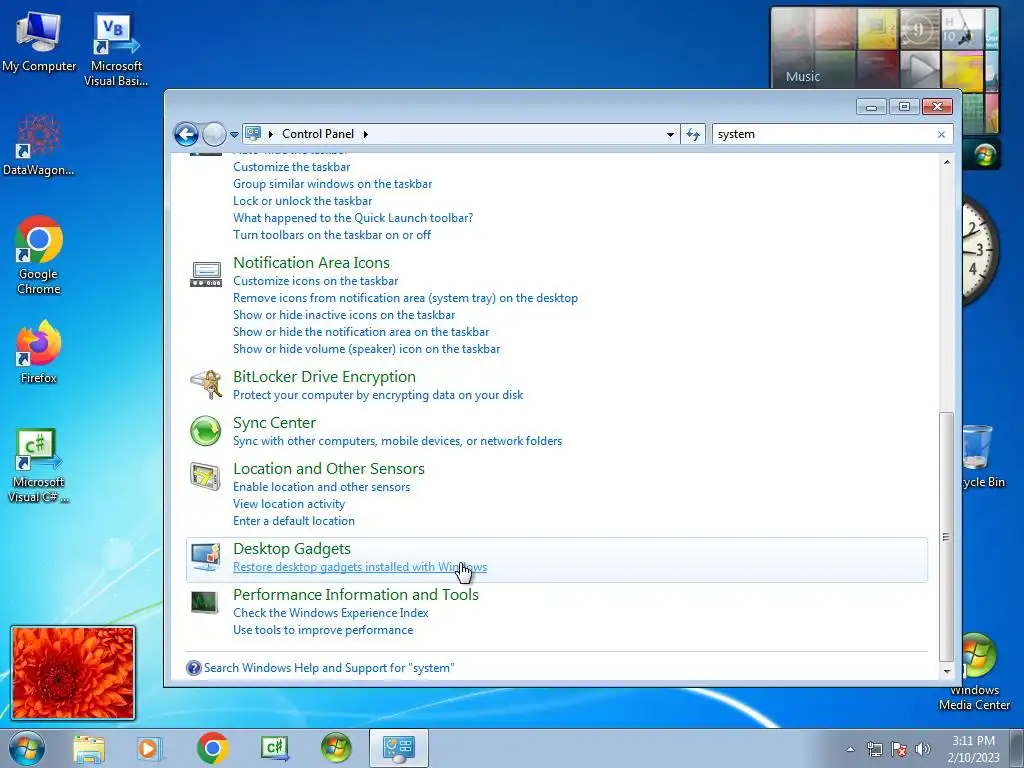Viewport: 1024px width, 768px height.
Task: Open 'Enable location and other sensors'
Action: click(x=321, y=487)
